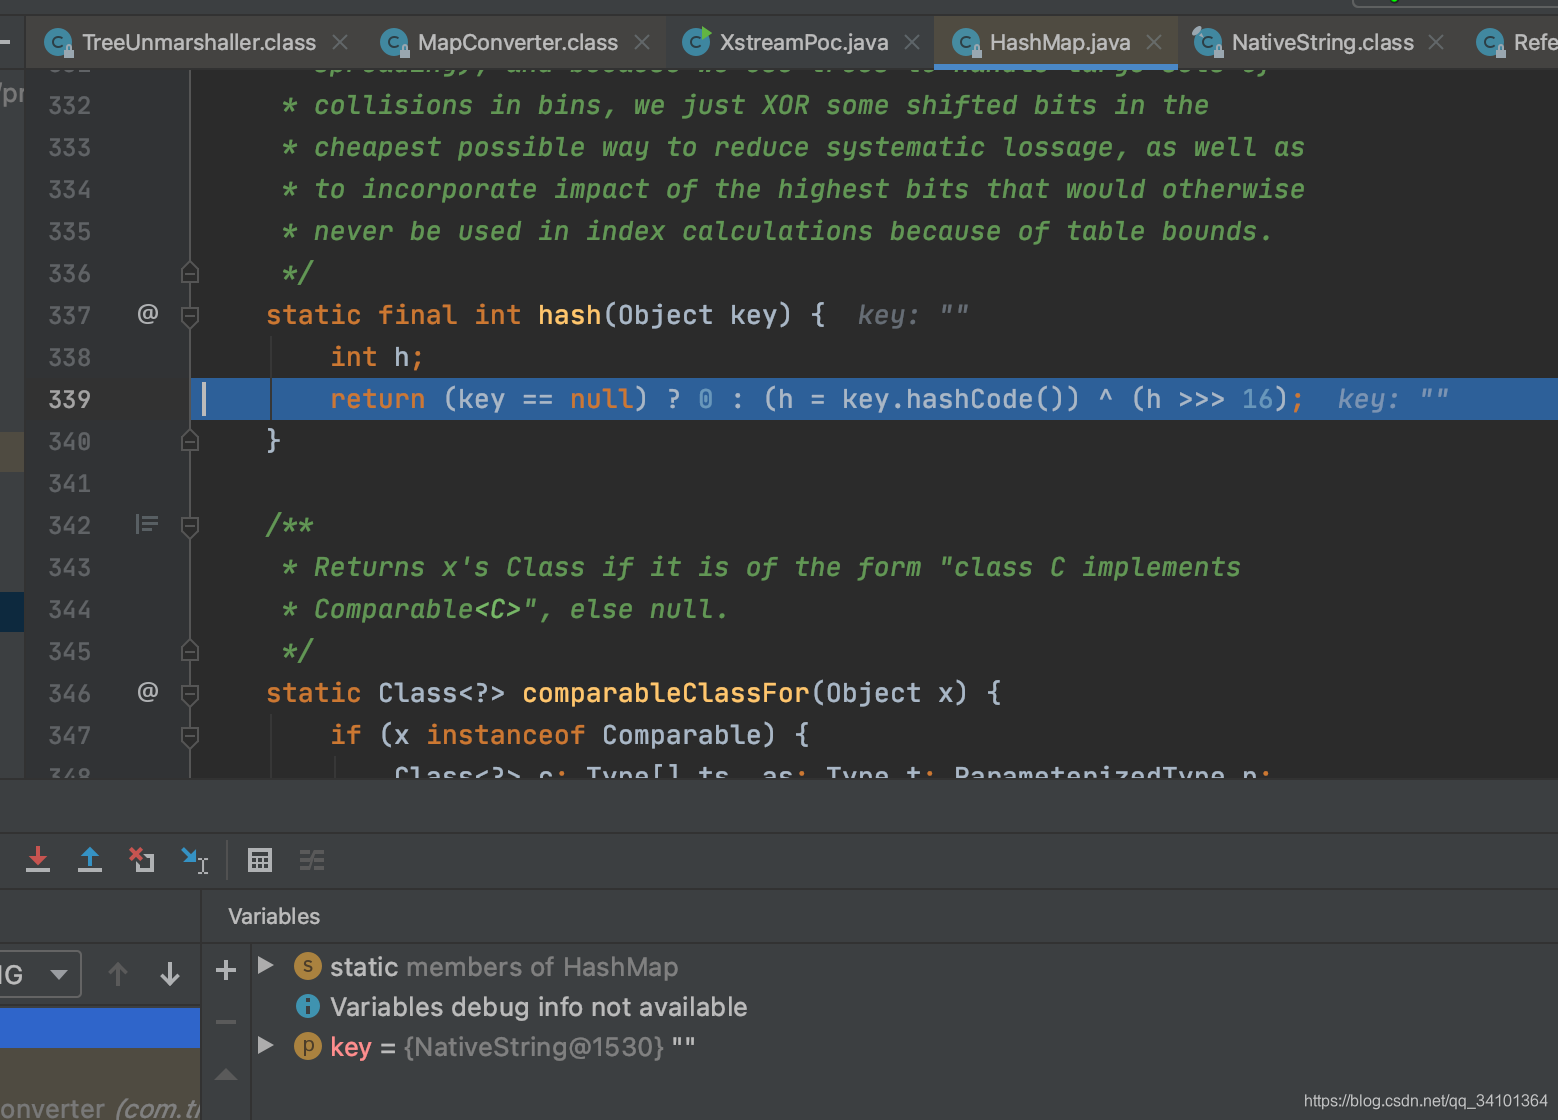Viewport: 1558px width, 1120px height.
Task: Close the XstreamPoc.java tab
Action: [x=912, y=42]
